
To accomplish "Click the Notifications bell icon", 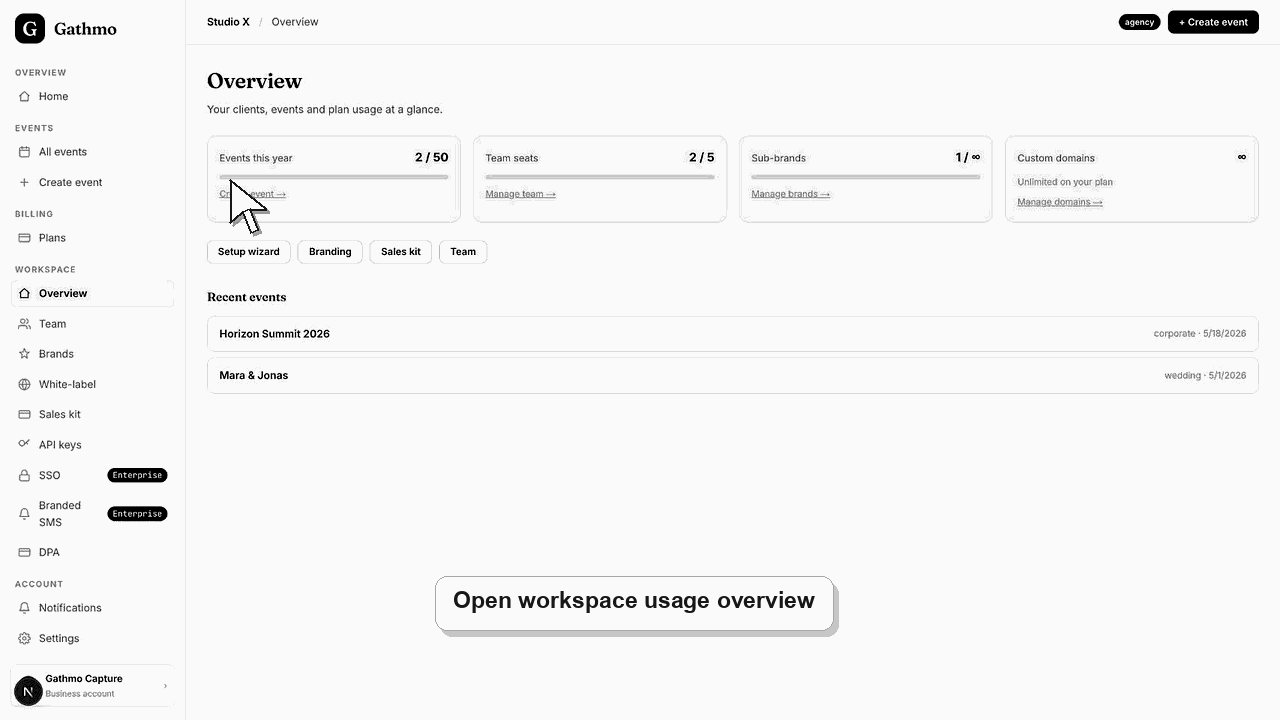I will click(24, 608).
